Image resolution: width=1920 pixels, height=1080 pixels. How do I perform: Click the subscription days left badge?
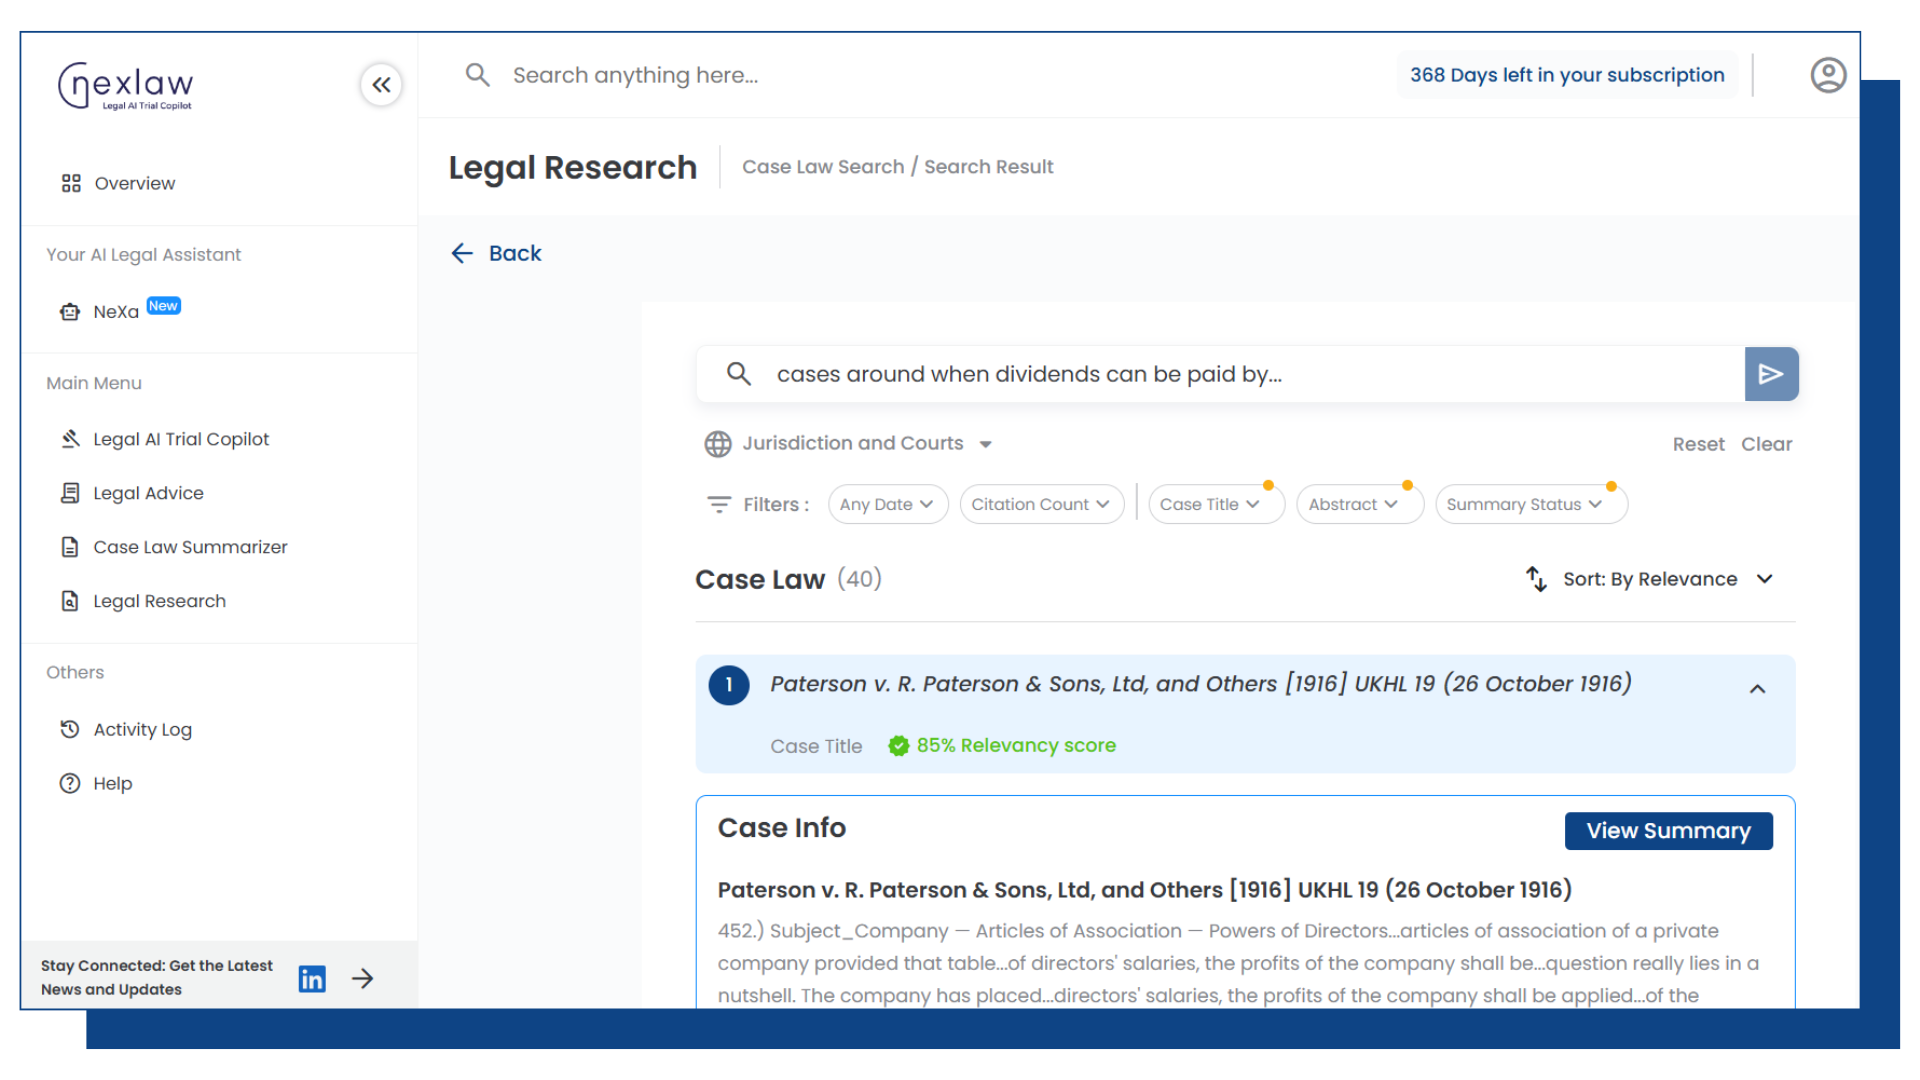tap(1567, 75)
